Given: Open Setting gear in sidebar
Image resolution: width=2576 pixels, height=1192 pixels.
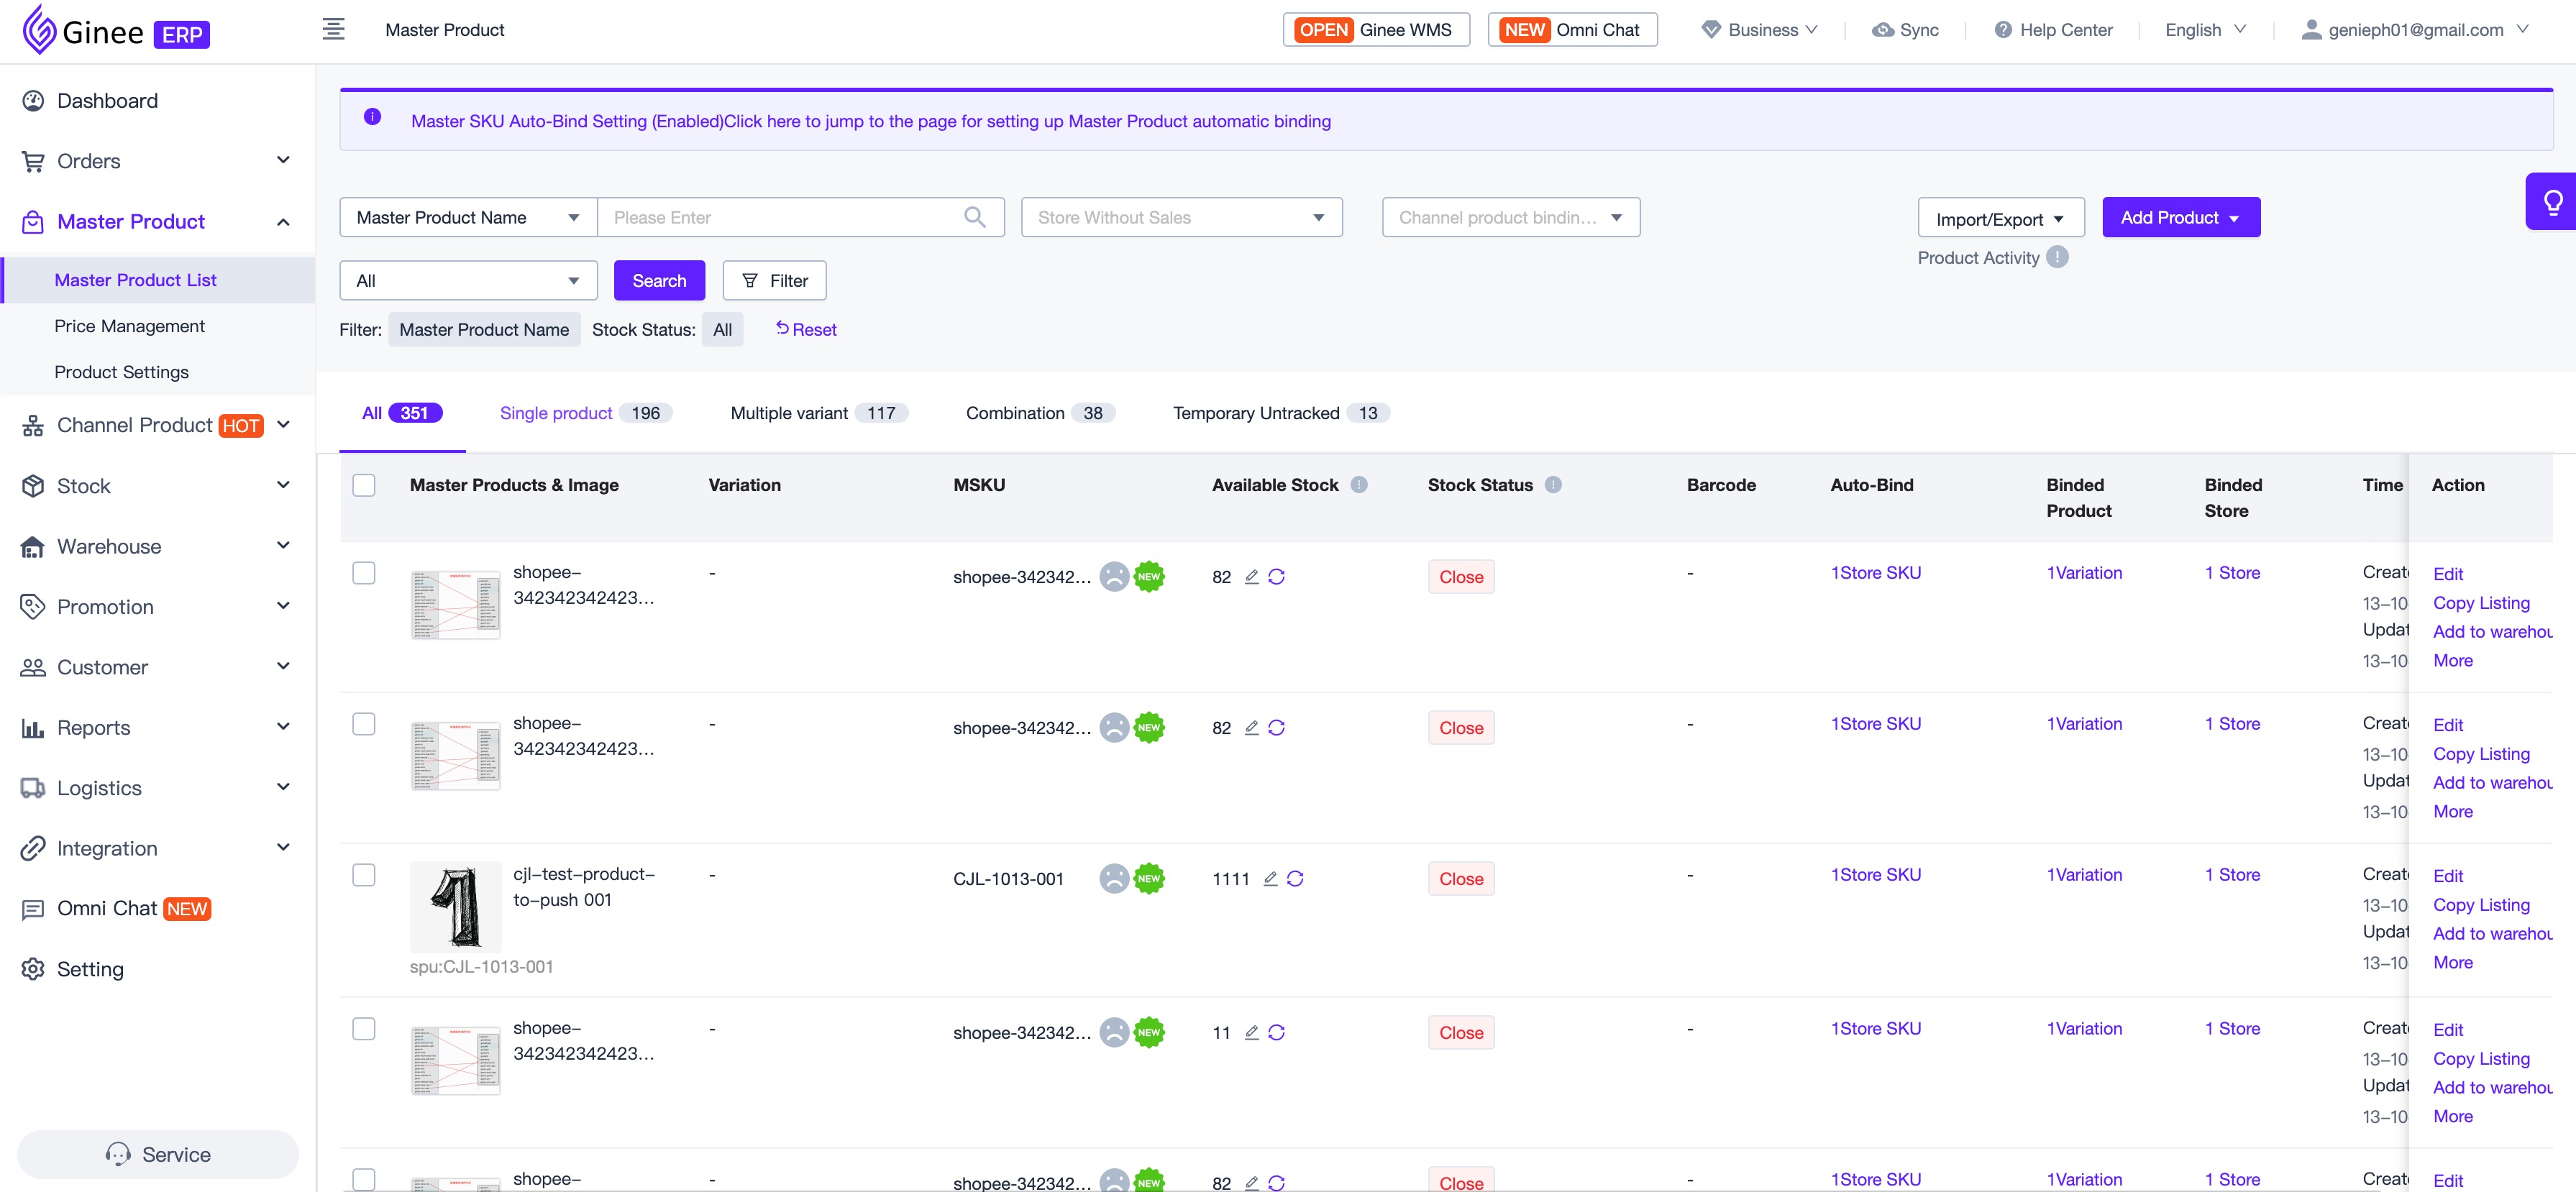Looking at the screenshot, I should [33, 969].
